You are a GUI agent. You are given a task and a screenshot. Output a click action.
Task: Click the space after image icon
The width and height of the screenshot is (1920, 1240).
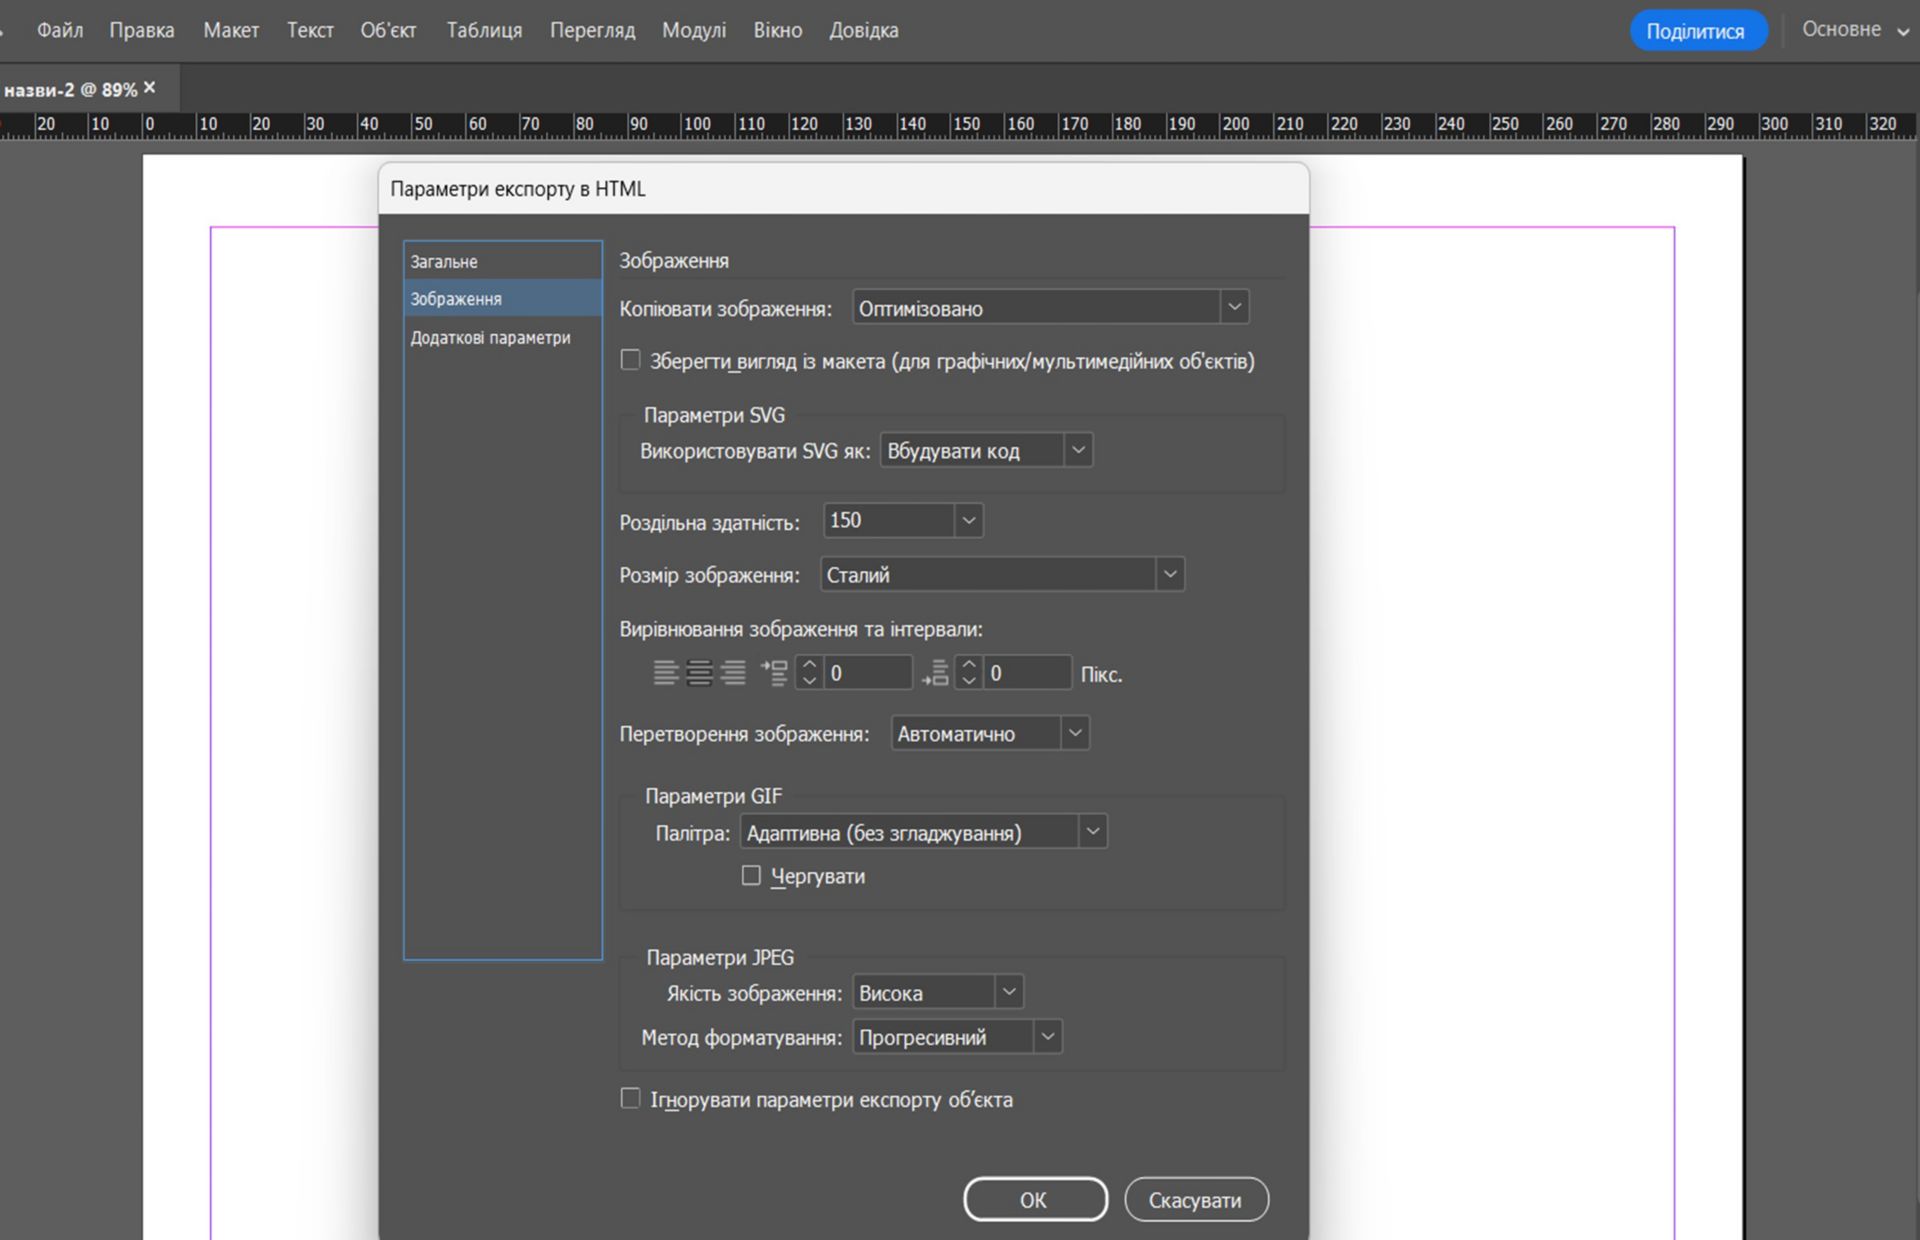(935, 673)
